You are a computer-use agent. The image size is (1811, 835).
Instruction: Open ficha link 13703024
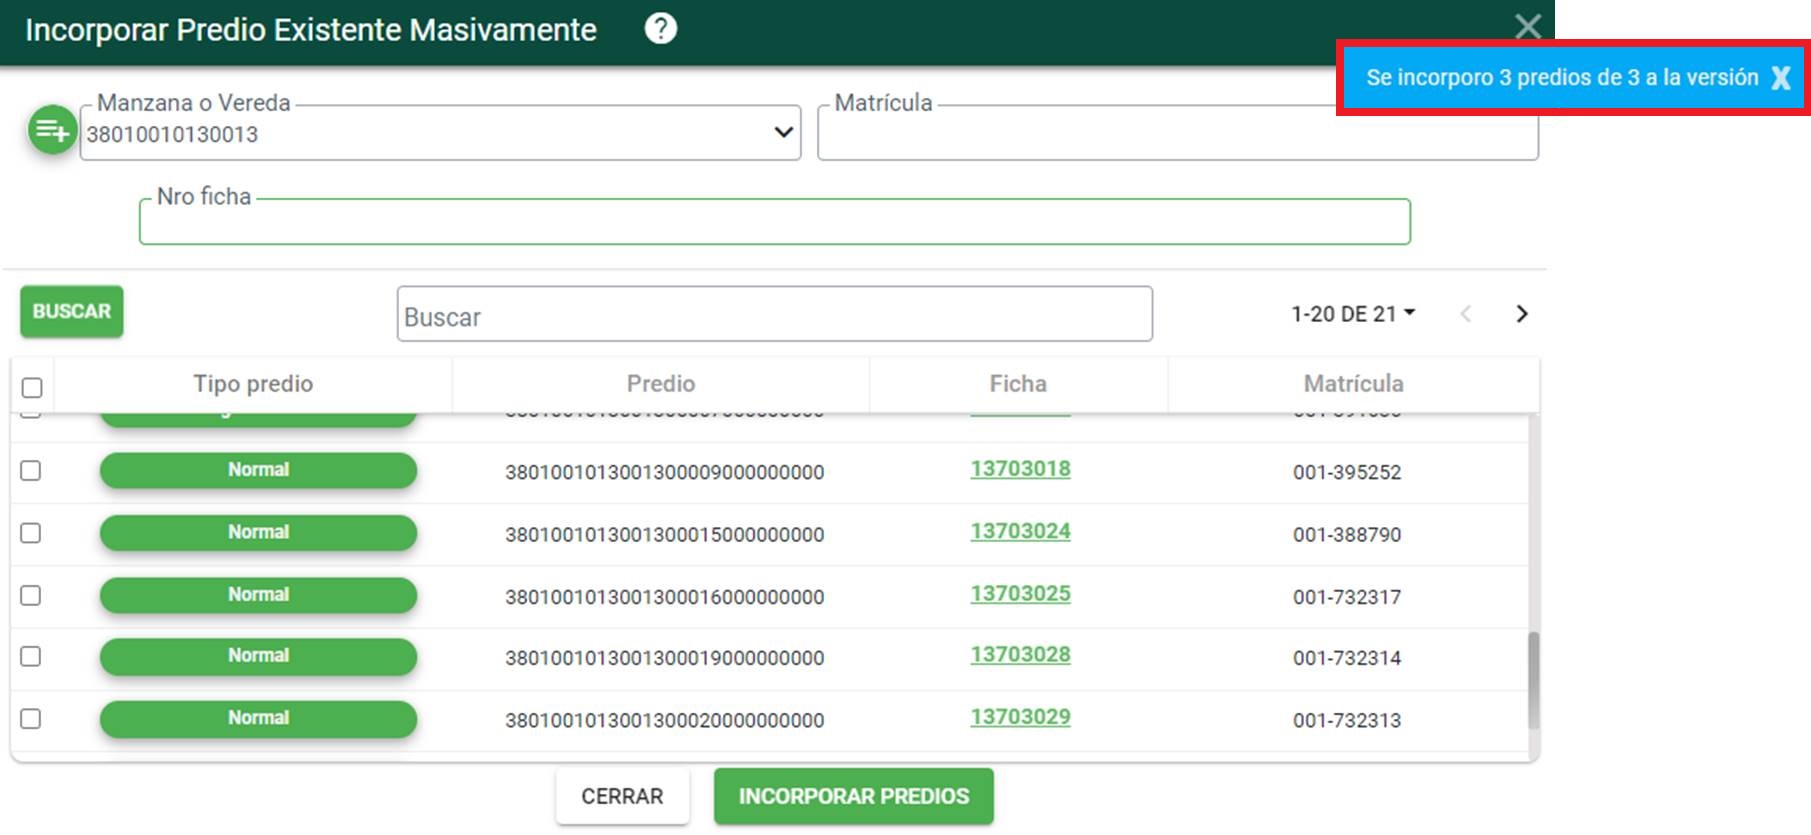click(x=1020, y=531)
